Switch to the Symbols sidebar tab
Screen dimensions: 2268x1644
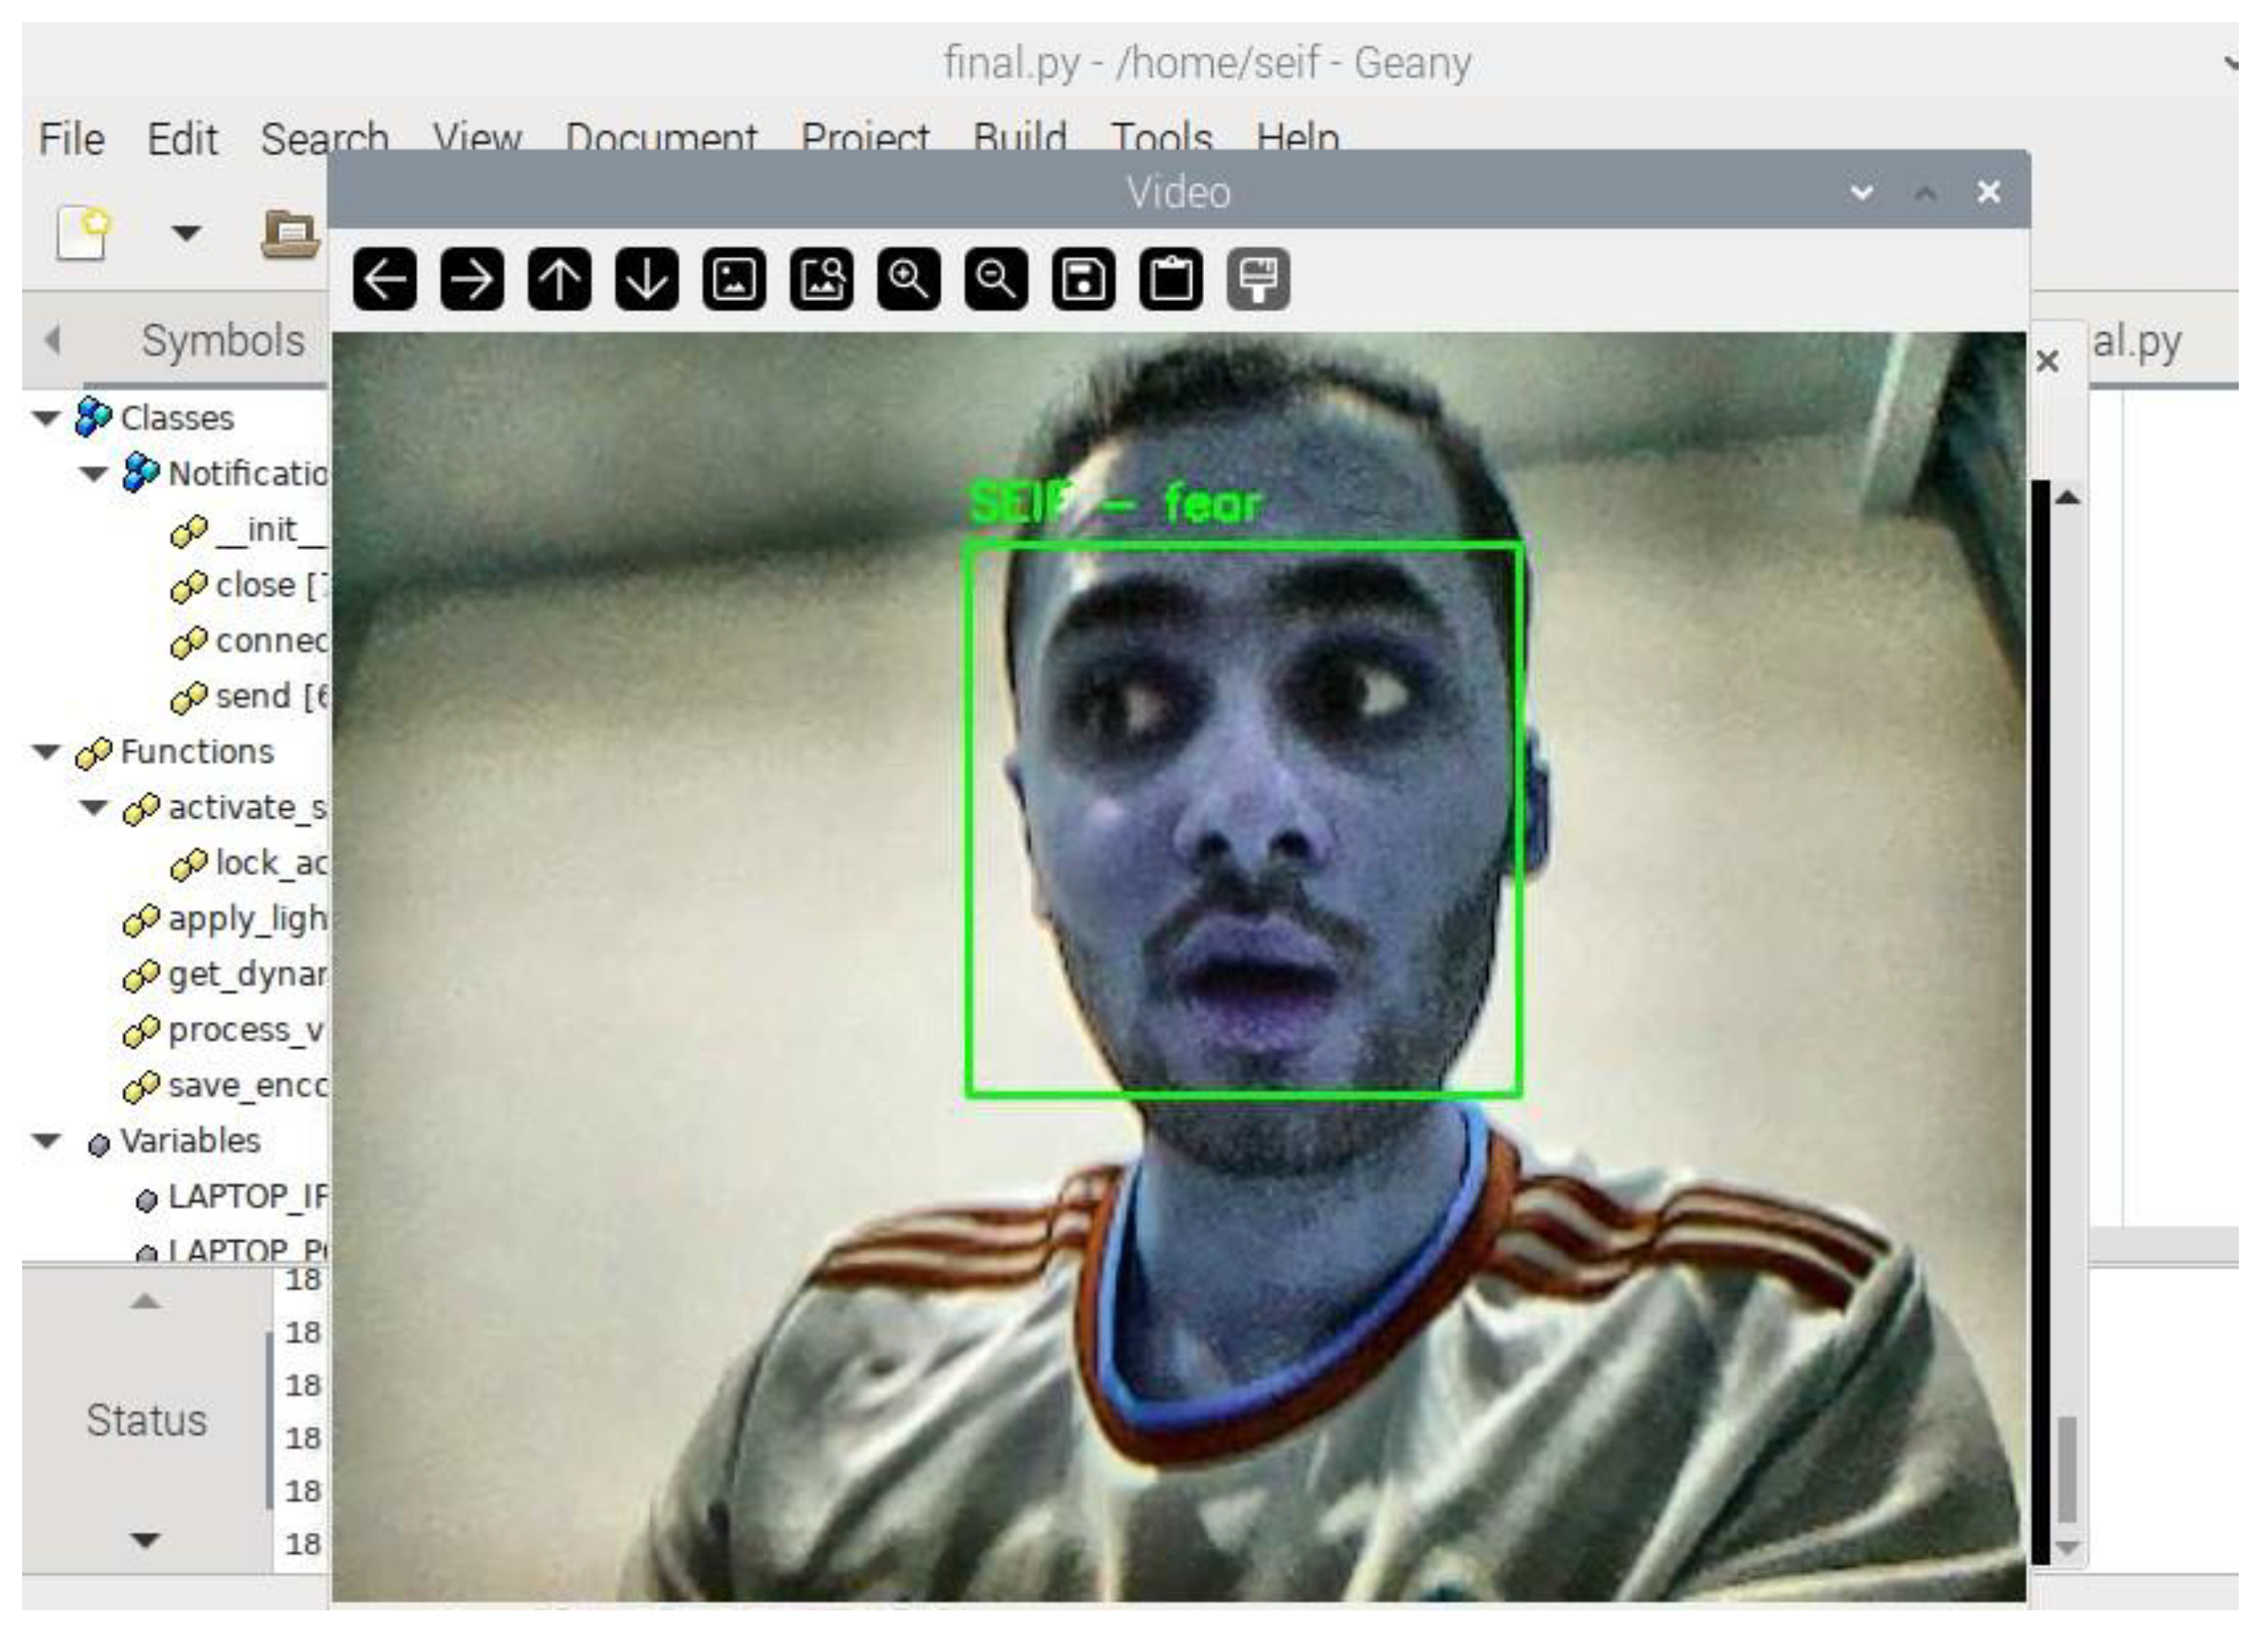point(222,341)
